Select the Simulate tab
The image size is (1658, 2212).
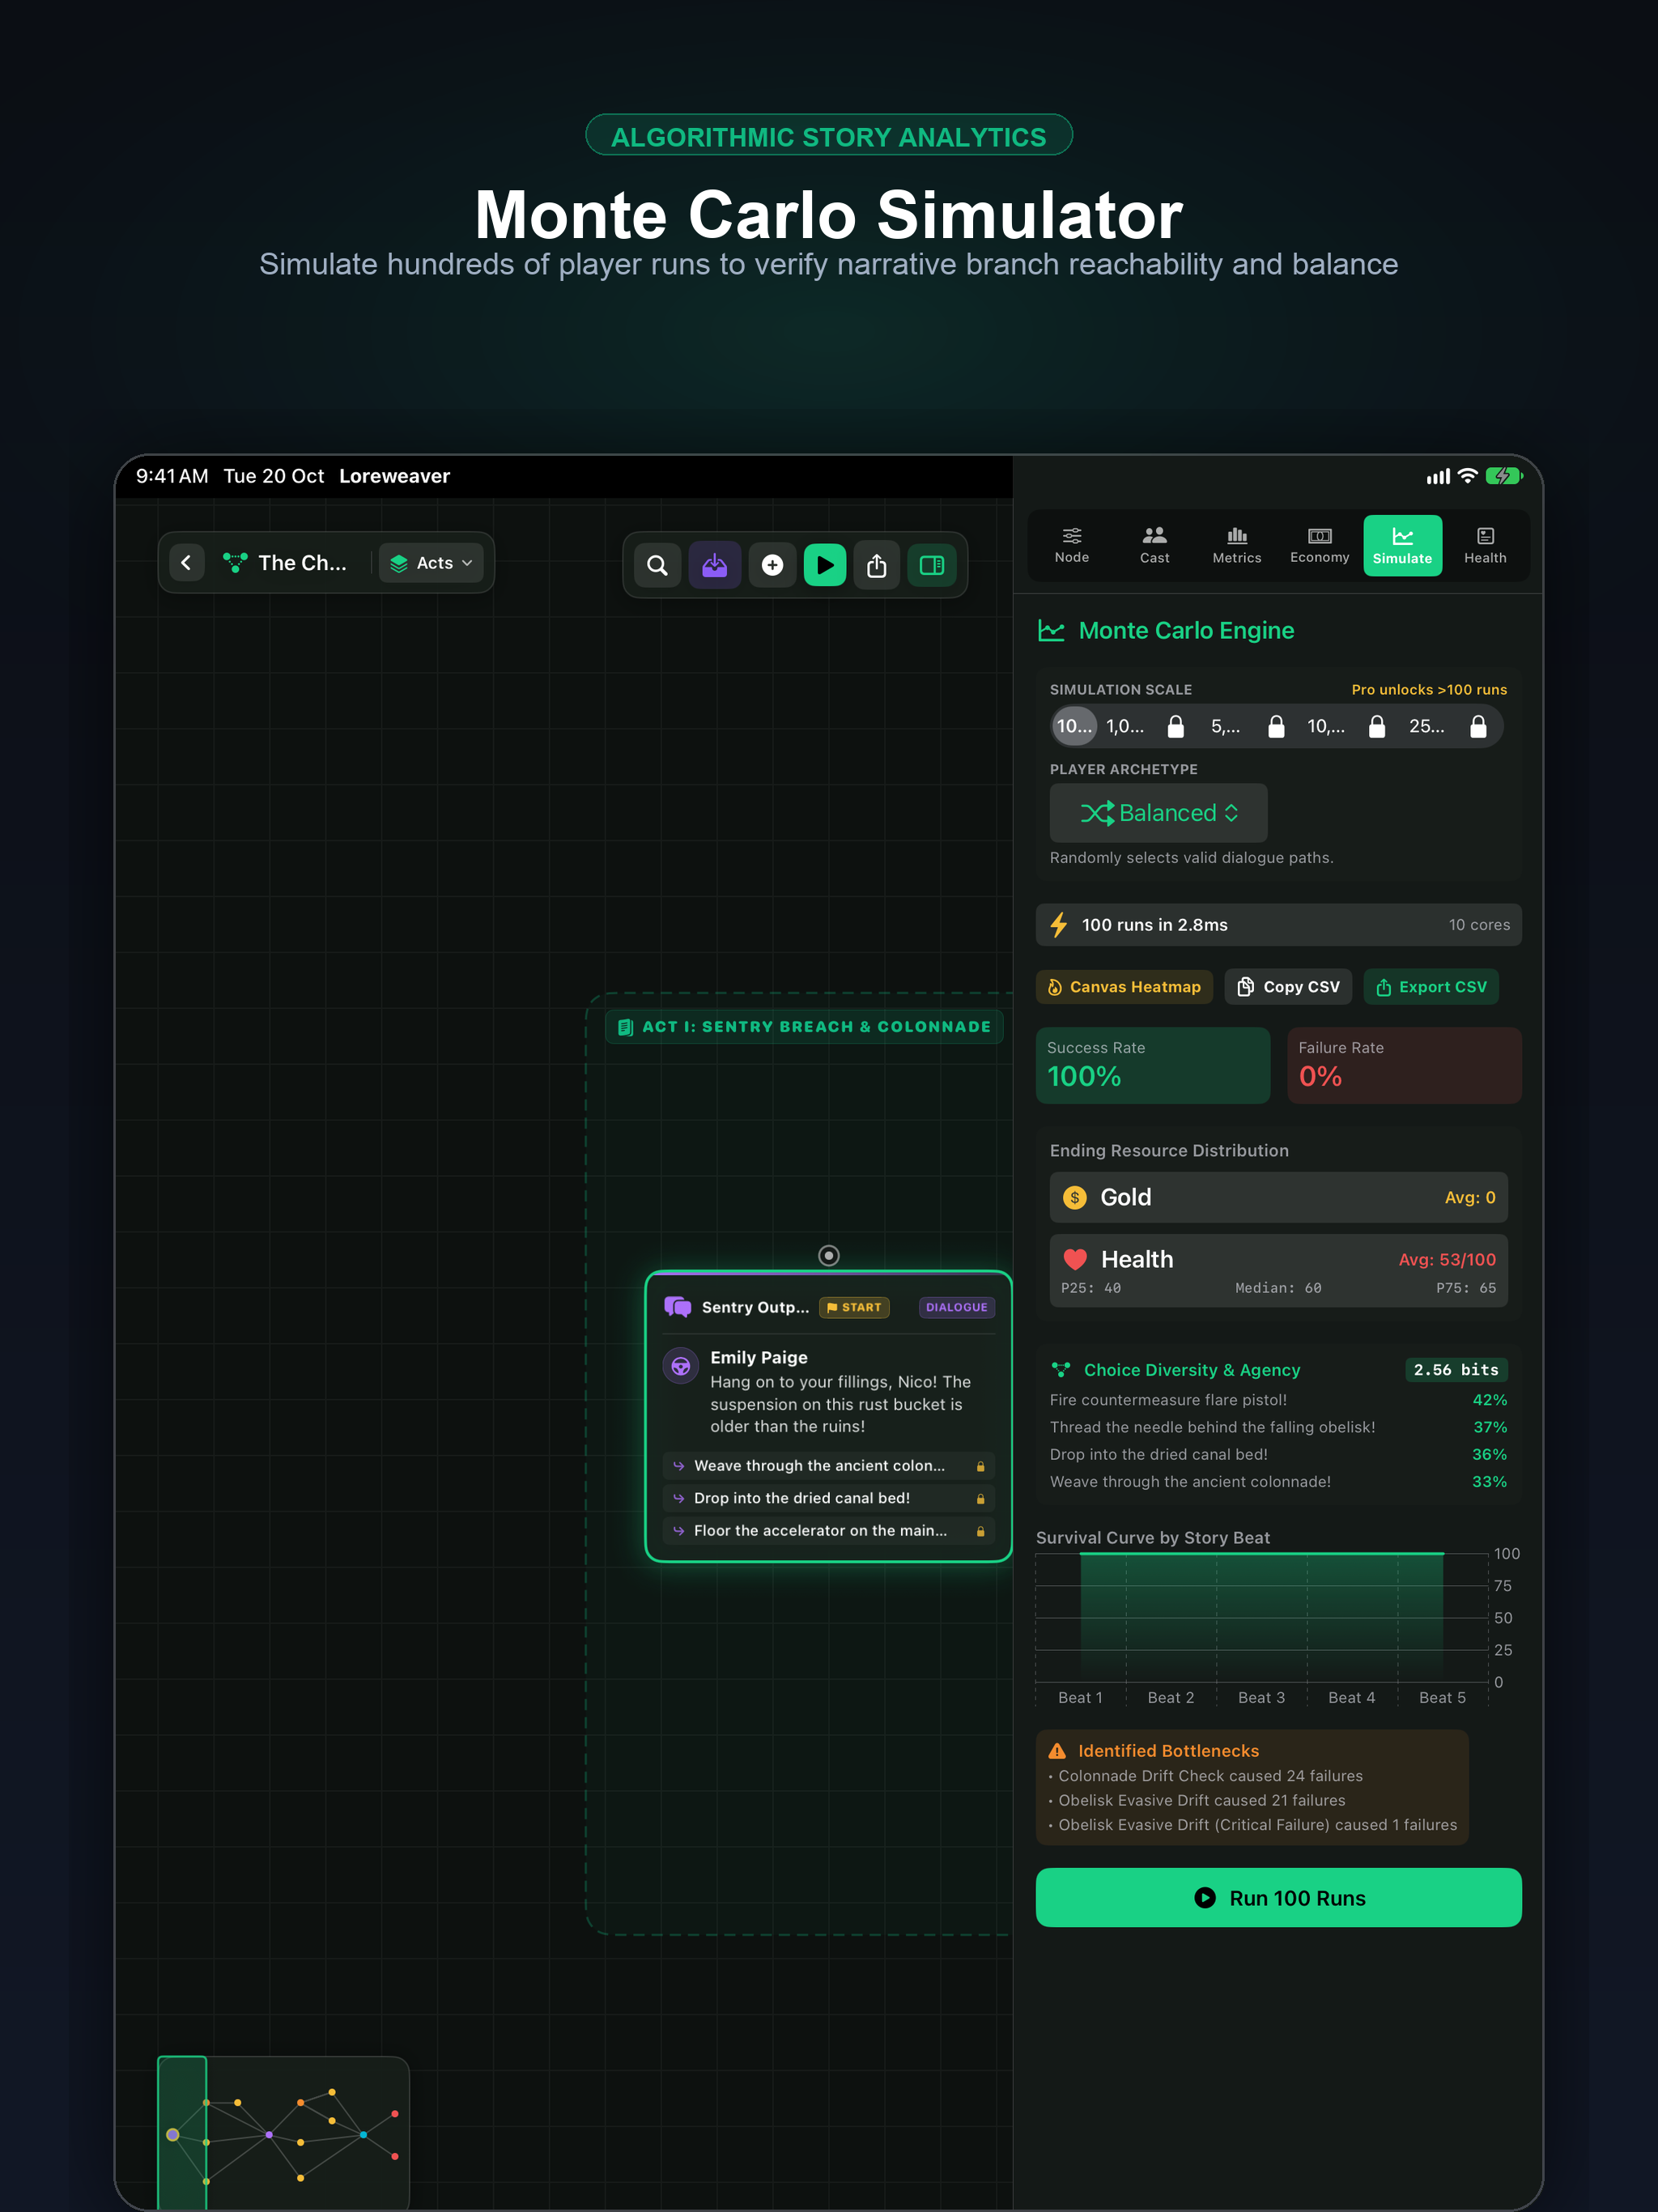tap(1403, 545)
